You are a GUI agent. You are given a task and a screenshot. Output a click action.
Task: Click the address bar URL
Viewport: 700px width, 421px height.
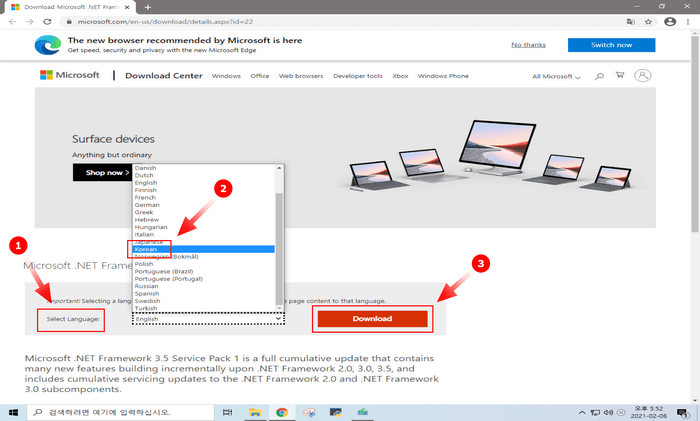coord(165,21)
